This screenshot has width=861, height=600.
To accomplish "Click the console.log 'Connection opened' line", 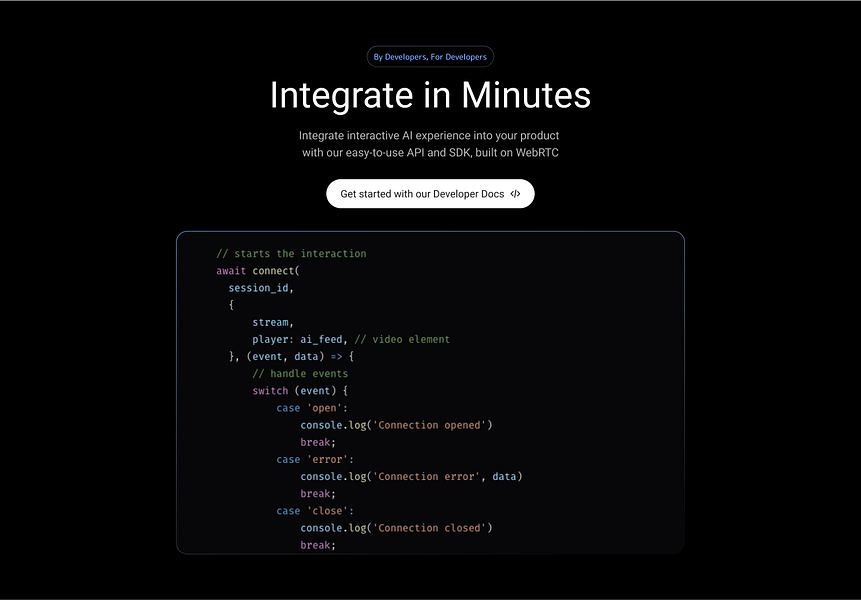I will [396, 425].
